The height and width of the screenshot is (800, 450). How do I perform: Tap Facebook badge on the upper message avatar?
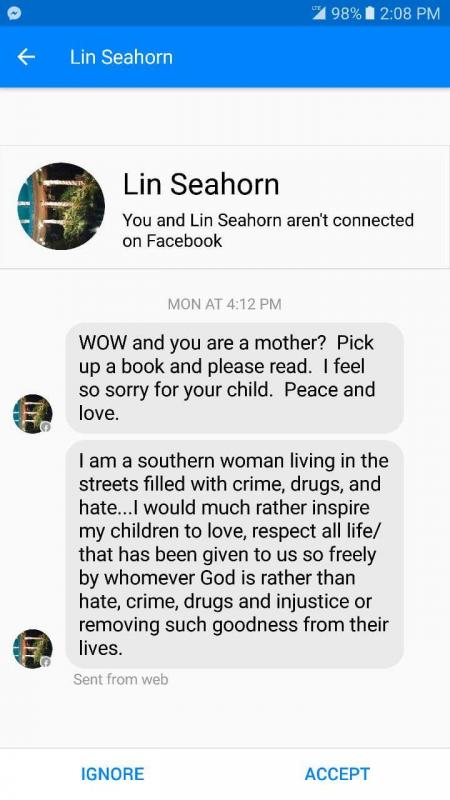pyautogui.click(x=46, y=427)
